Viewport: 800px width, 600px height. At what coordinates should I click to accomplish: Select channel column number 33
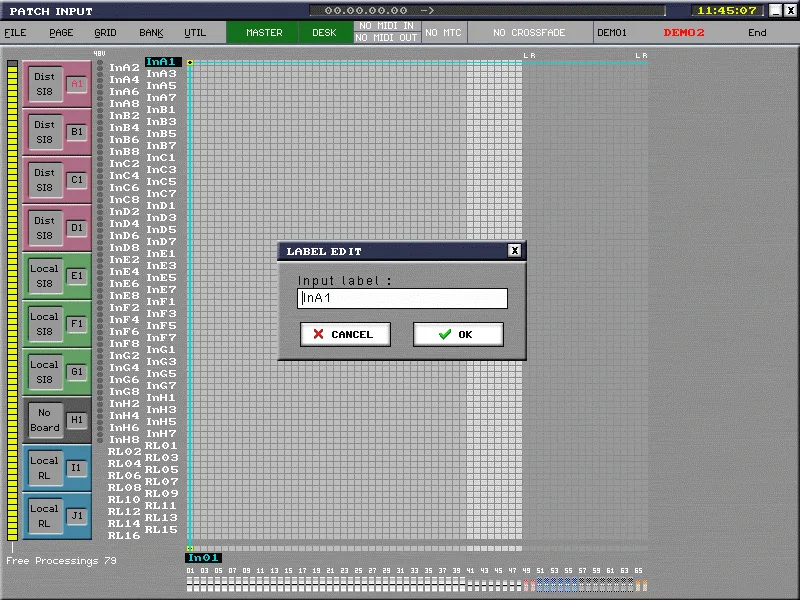click(414, 570)
